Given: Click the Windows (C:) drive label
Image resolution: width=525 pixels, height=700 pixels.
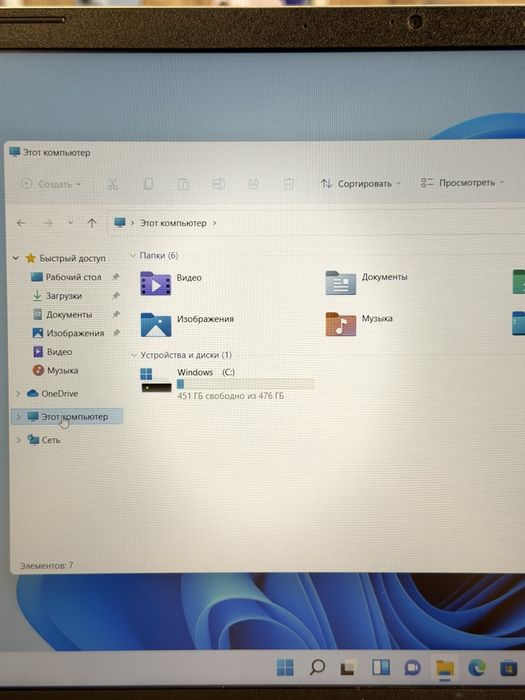Looking at the screenshot, I should coord(206,372).
